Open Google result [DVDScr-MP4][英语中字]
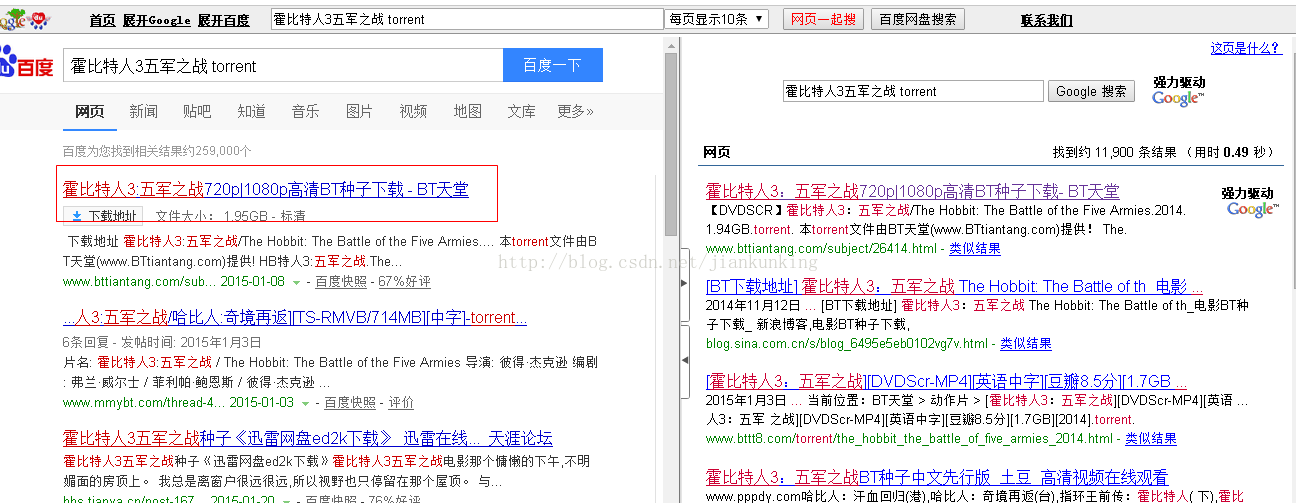The width and height of the screenshot is (1296, 503). [947, 382]
